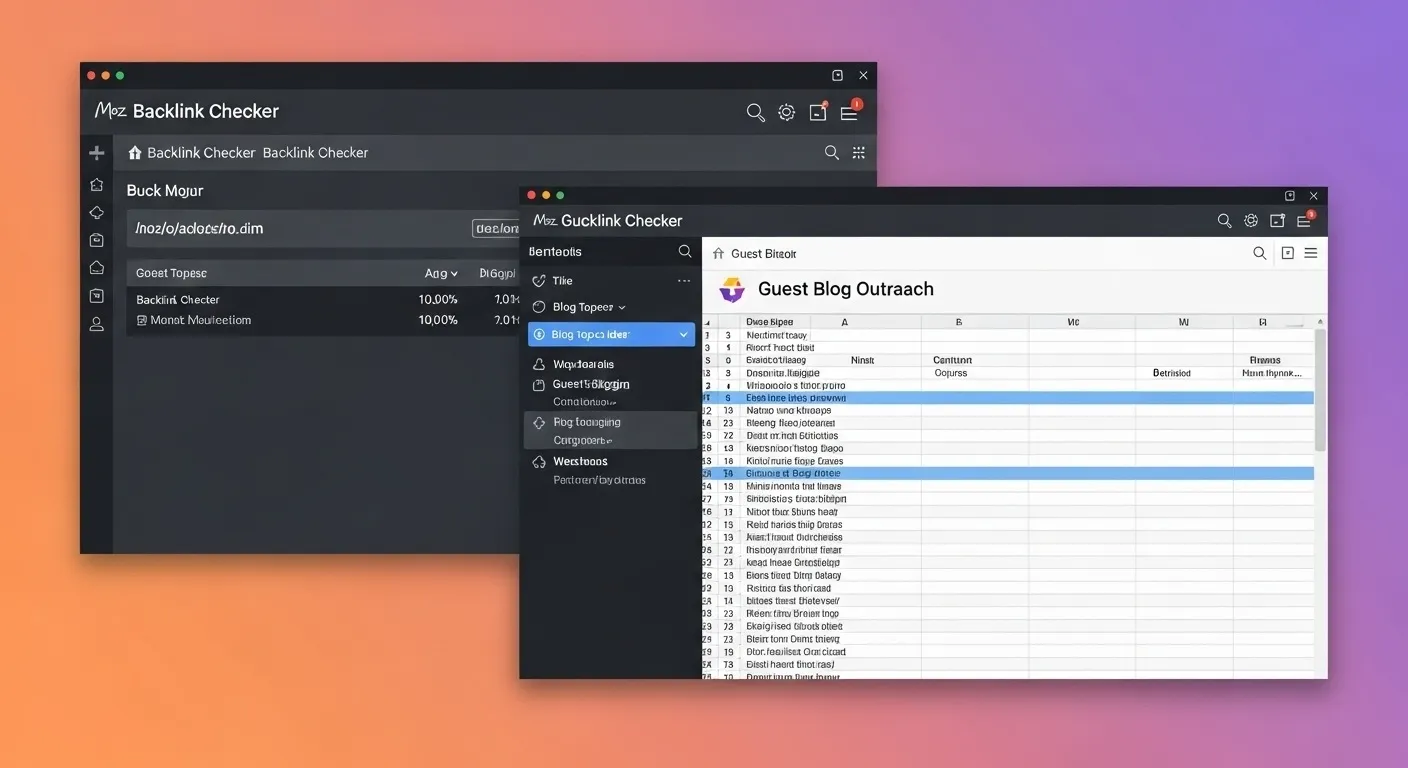The image size is (1408, 768).
Task: Click column header A in the spreadsheet
Action: tap(844, 323)
